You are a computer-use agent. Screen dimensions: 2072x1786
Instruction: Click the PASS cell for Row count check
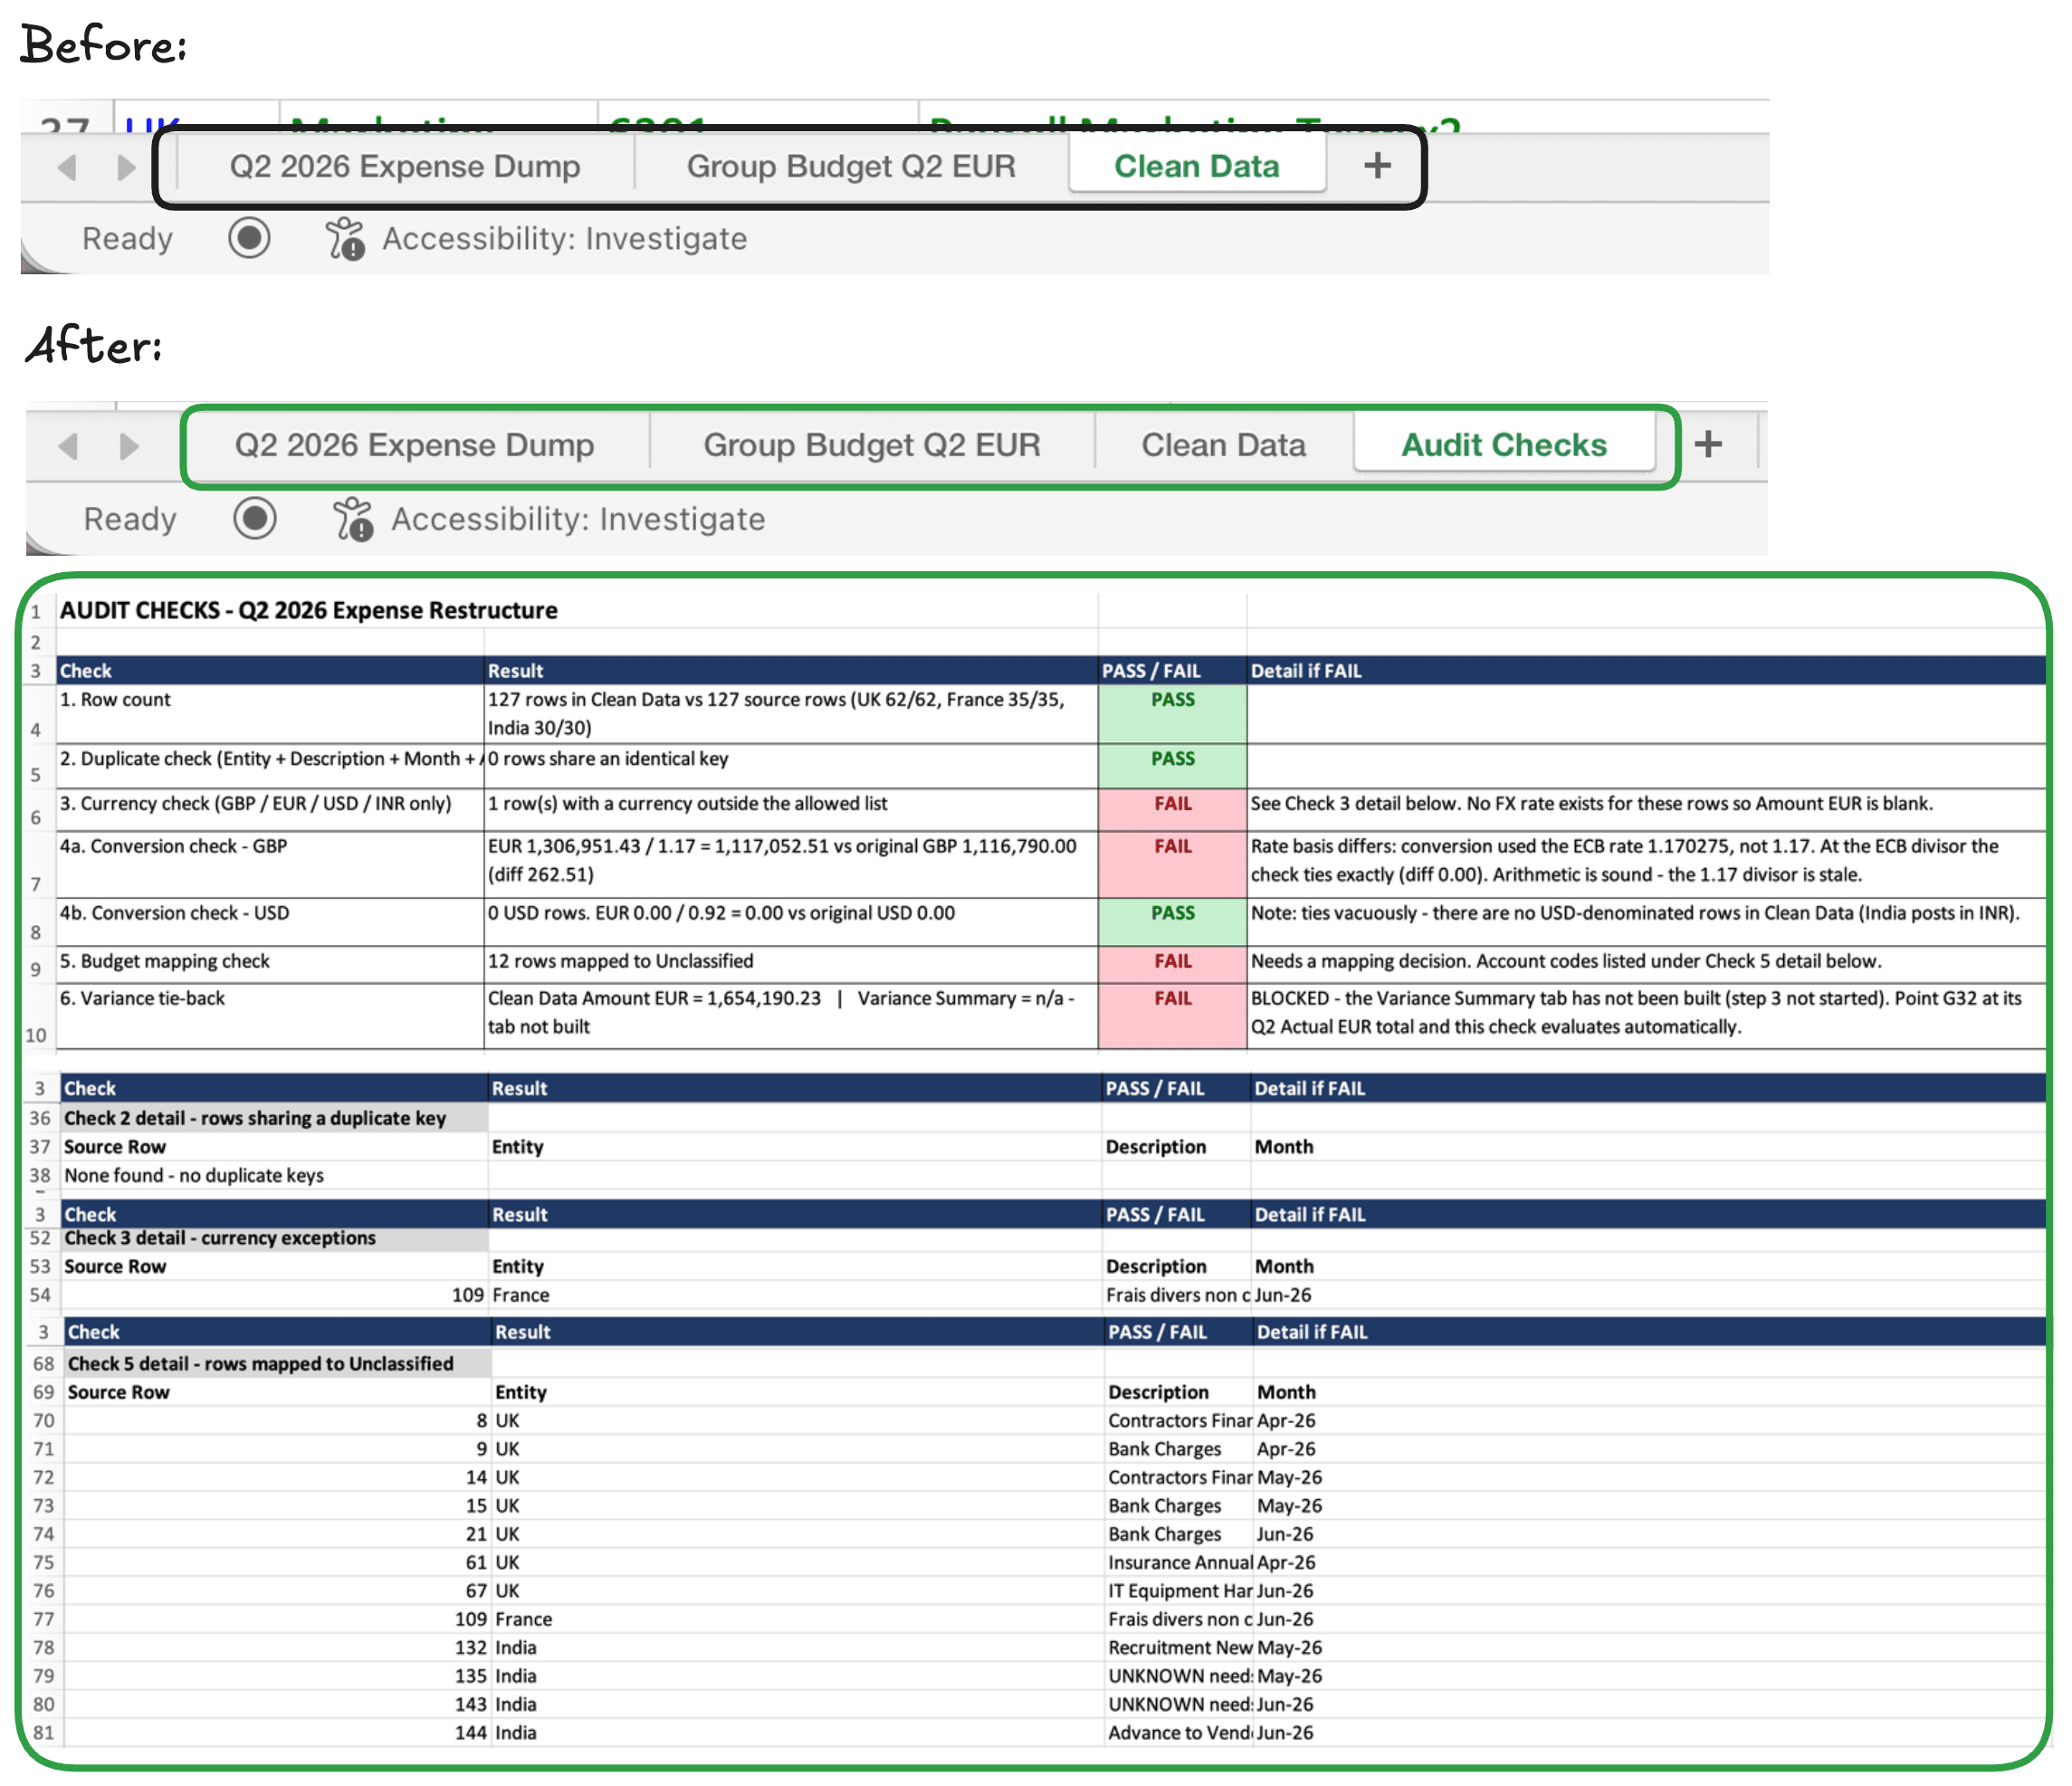[1172, 713]
